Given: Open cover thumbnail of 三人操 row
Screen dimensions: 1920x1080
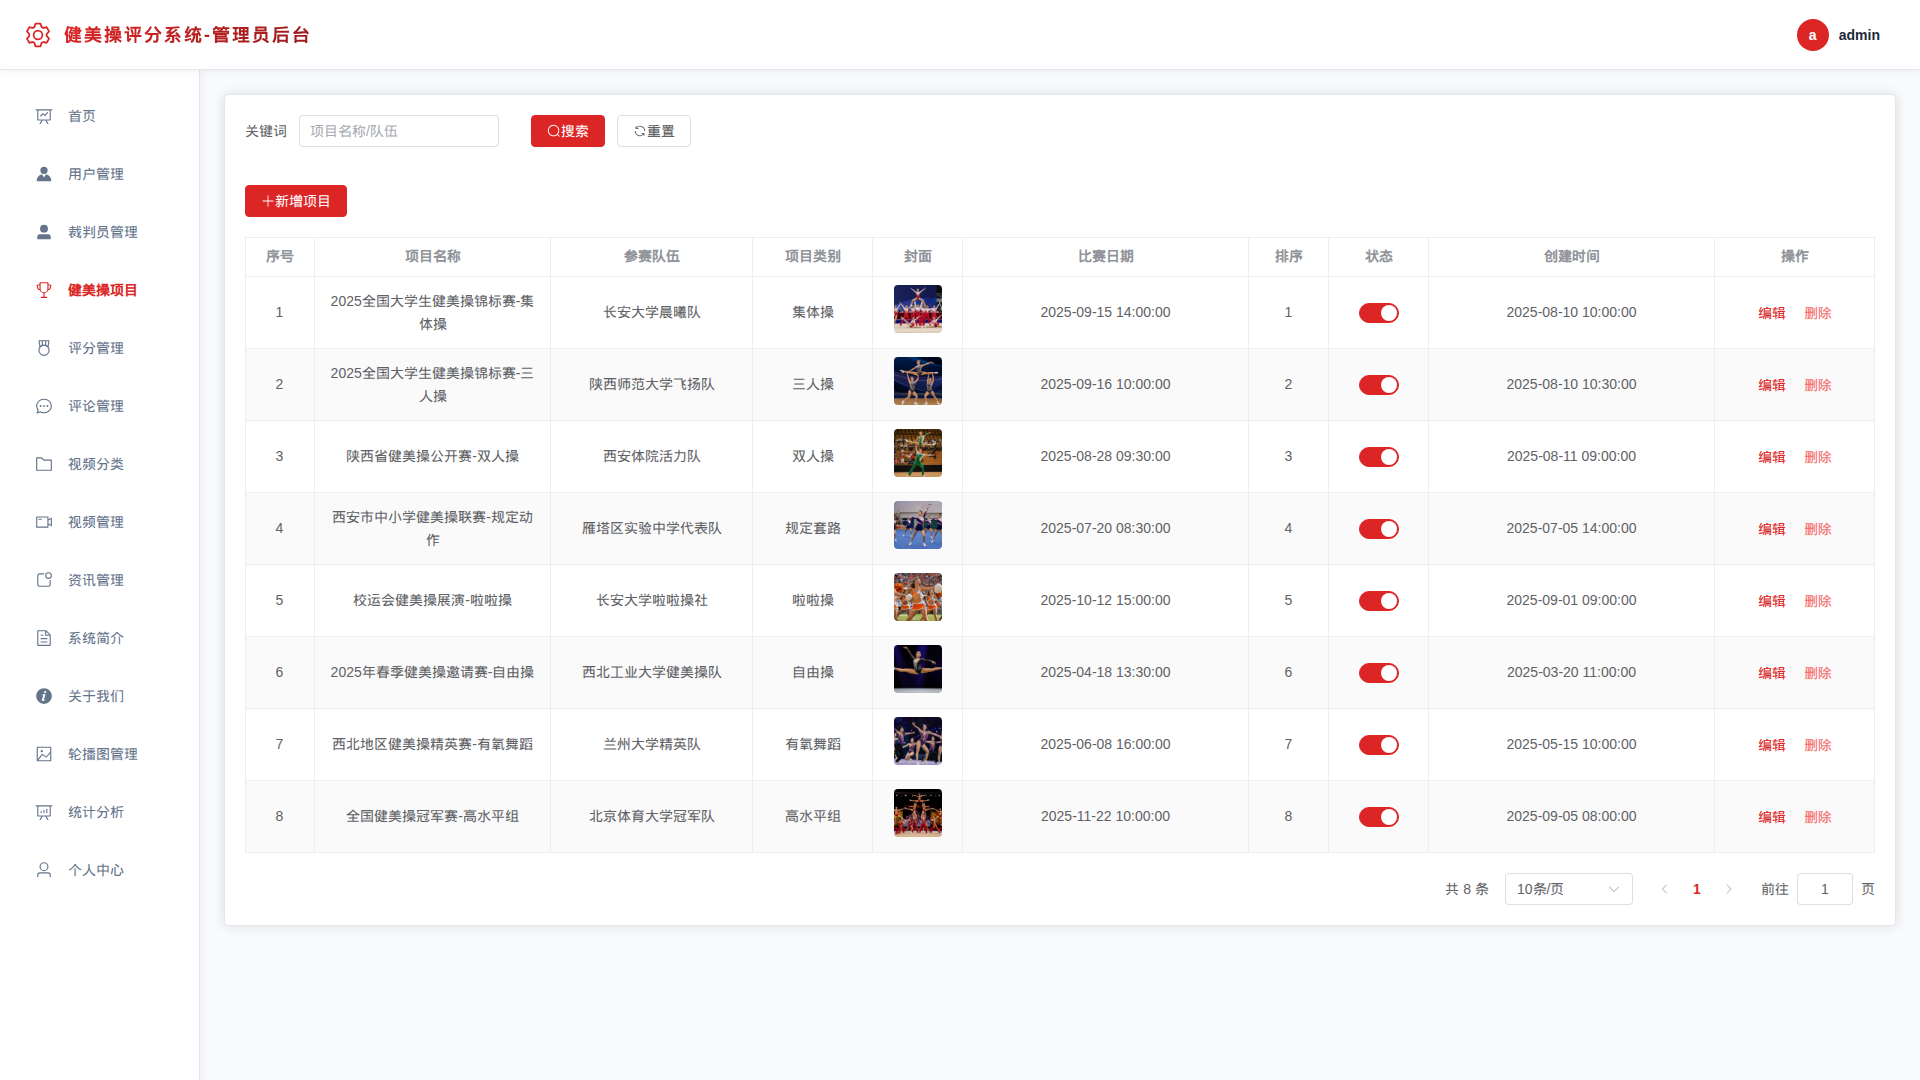Looking at the screenshot, I should coord(917,381).
